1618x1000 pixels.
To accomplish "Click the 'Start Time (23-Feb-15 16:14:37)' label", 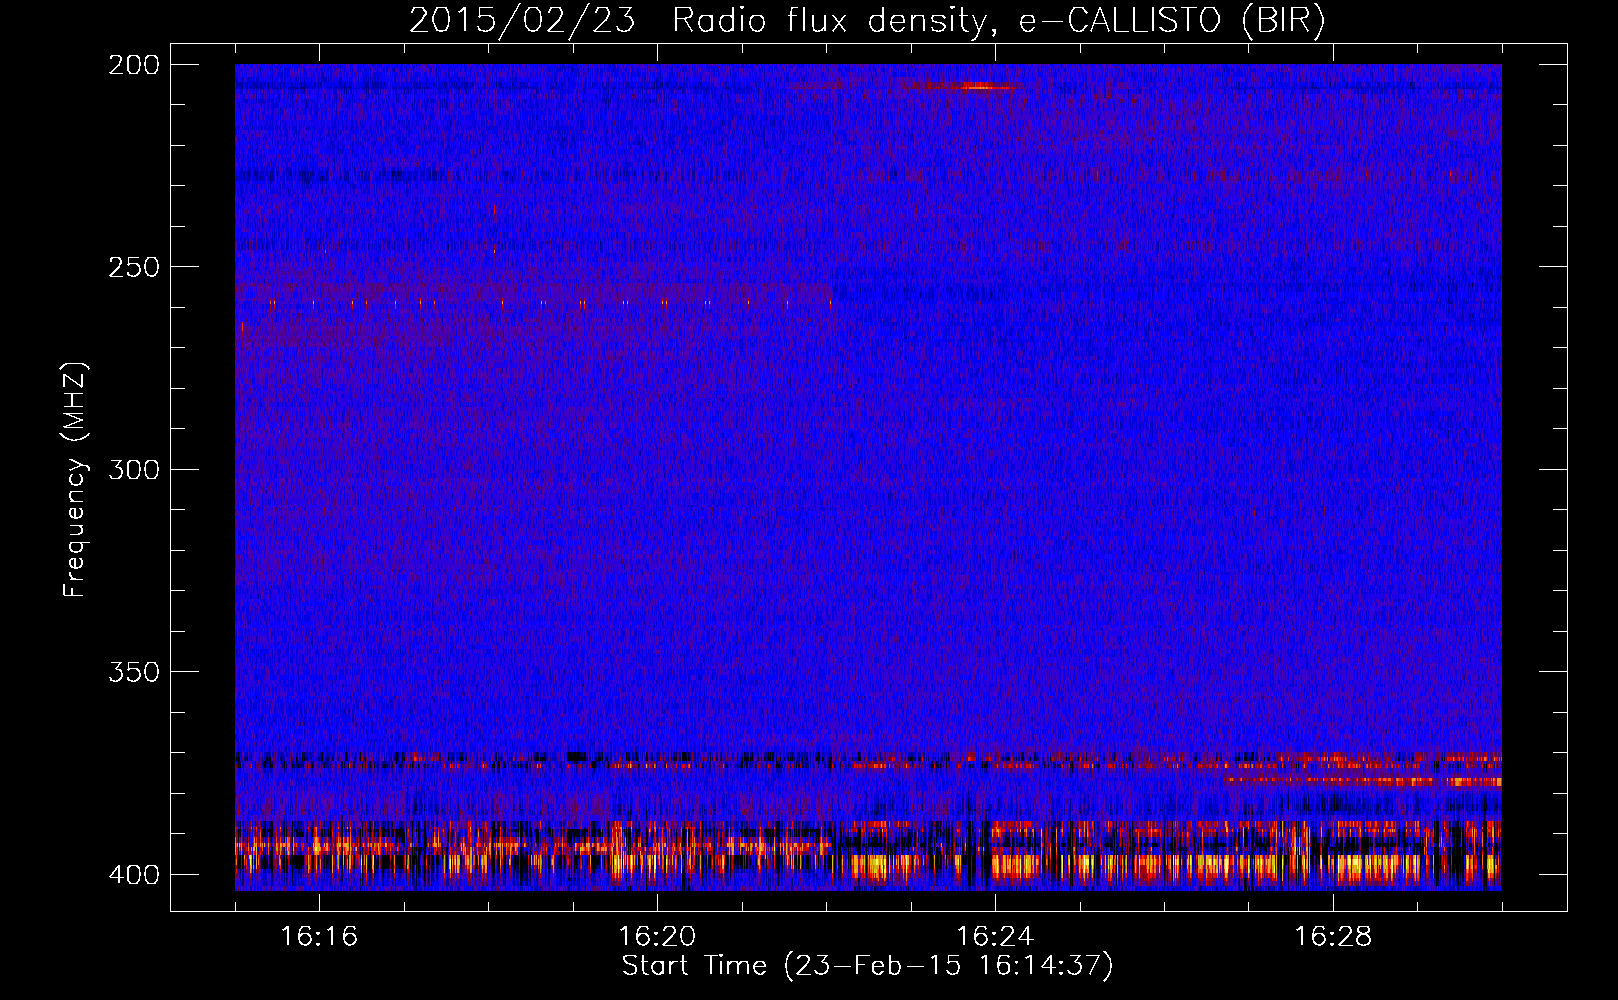I will (867, 966).
